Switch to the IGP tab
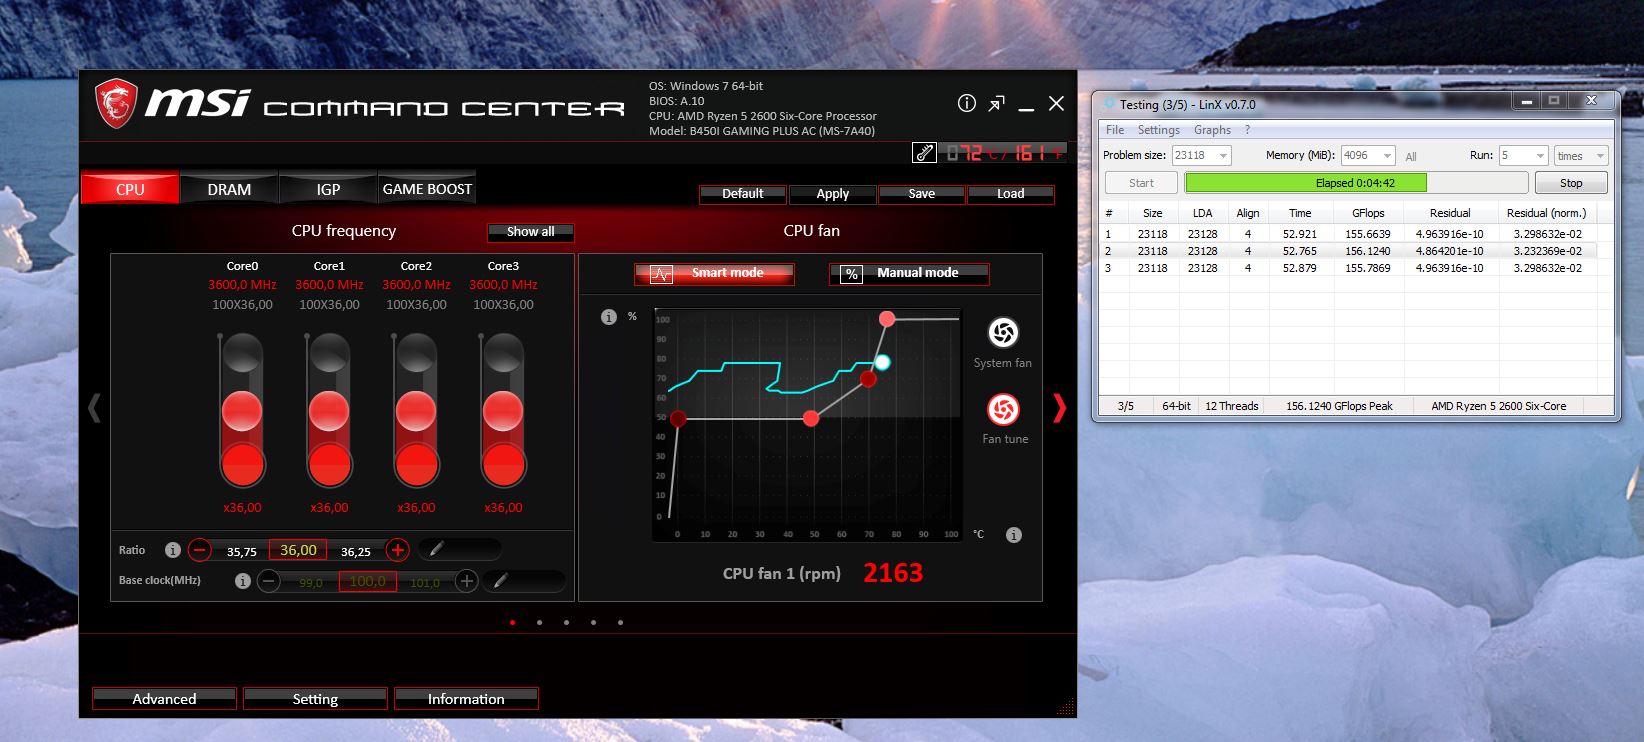The image size is (1644, 742). [x=328, y=189]
